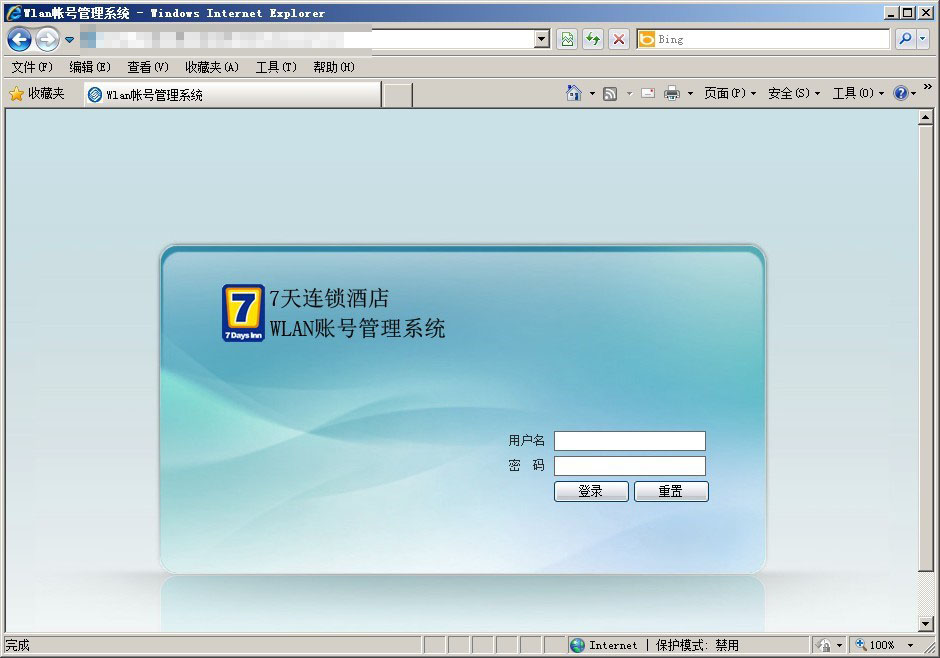
Task: Click the 用户名 username input field
Action: 630,441
